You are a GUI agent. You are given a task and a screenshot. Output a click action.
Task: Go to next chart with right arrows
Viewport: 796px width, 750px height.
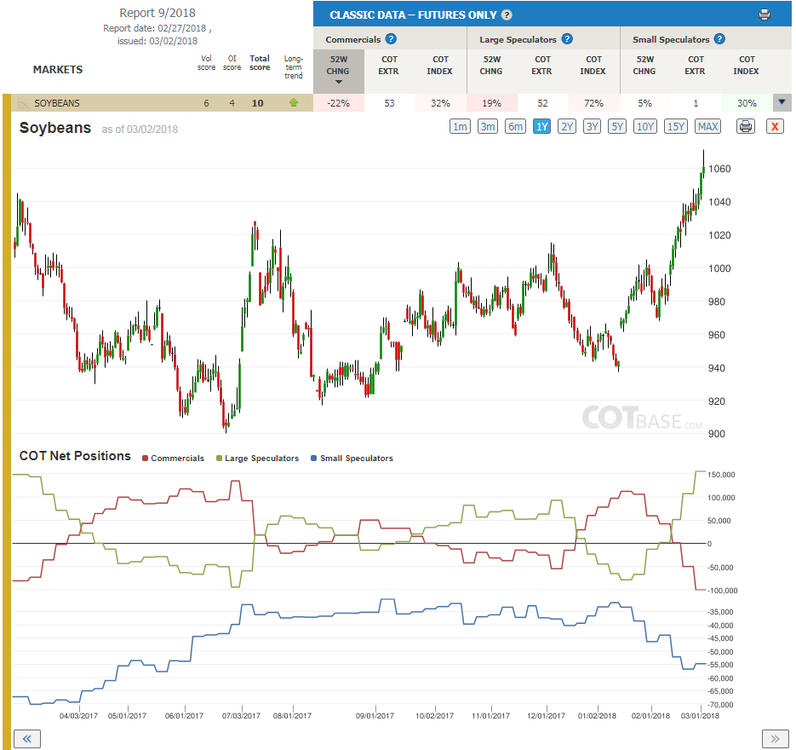(x=775, y=738)
